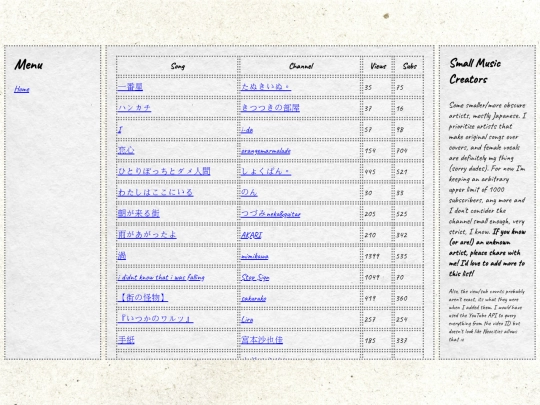Image resolution: width=540 pixels, height=405 pixels.
Task: Open the song link 雨があがったよ
Action: (147, 235)
